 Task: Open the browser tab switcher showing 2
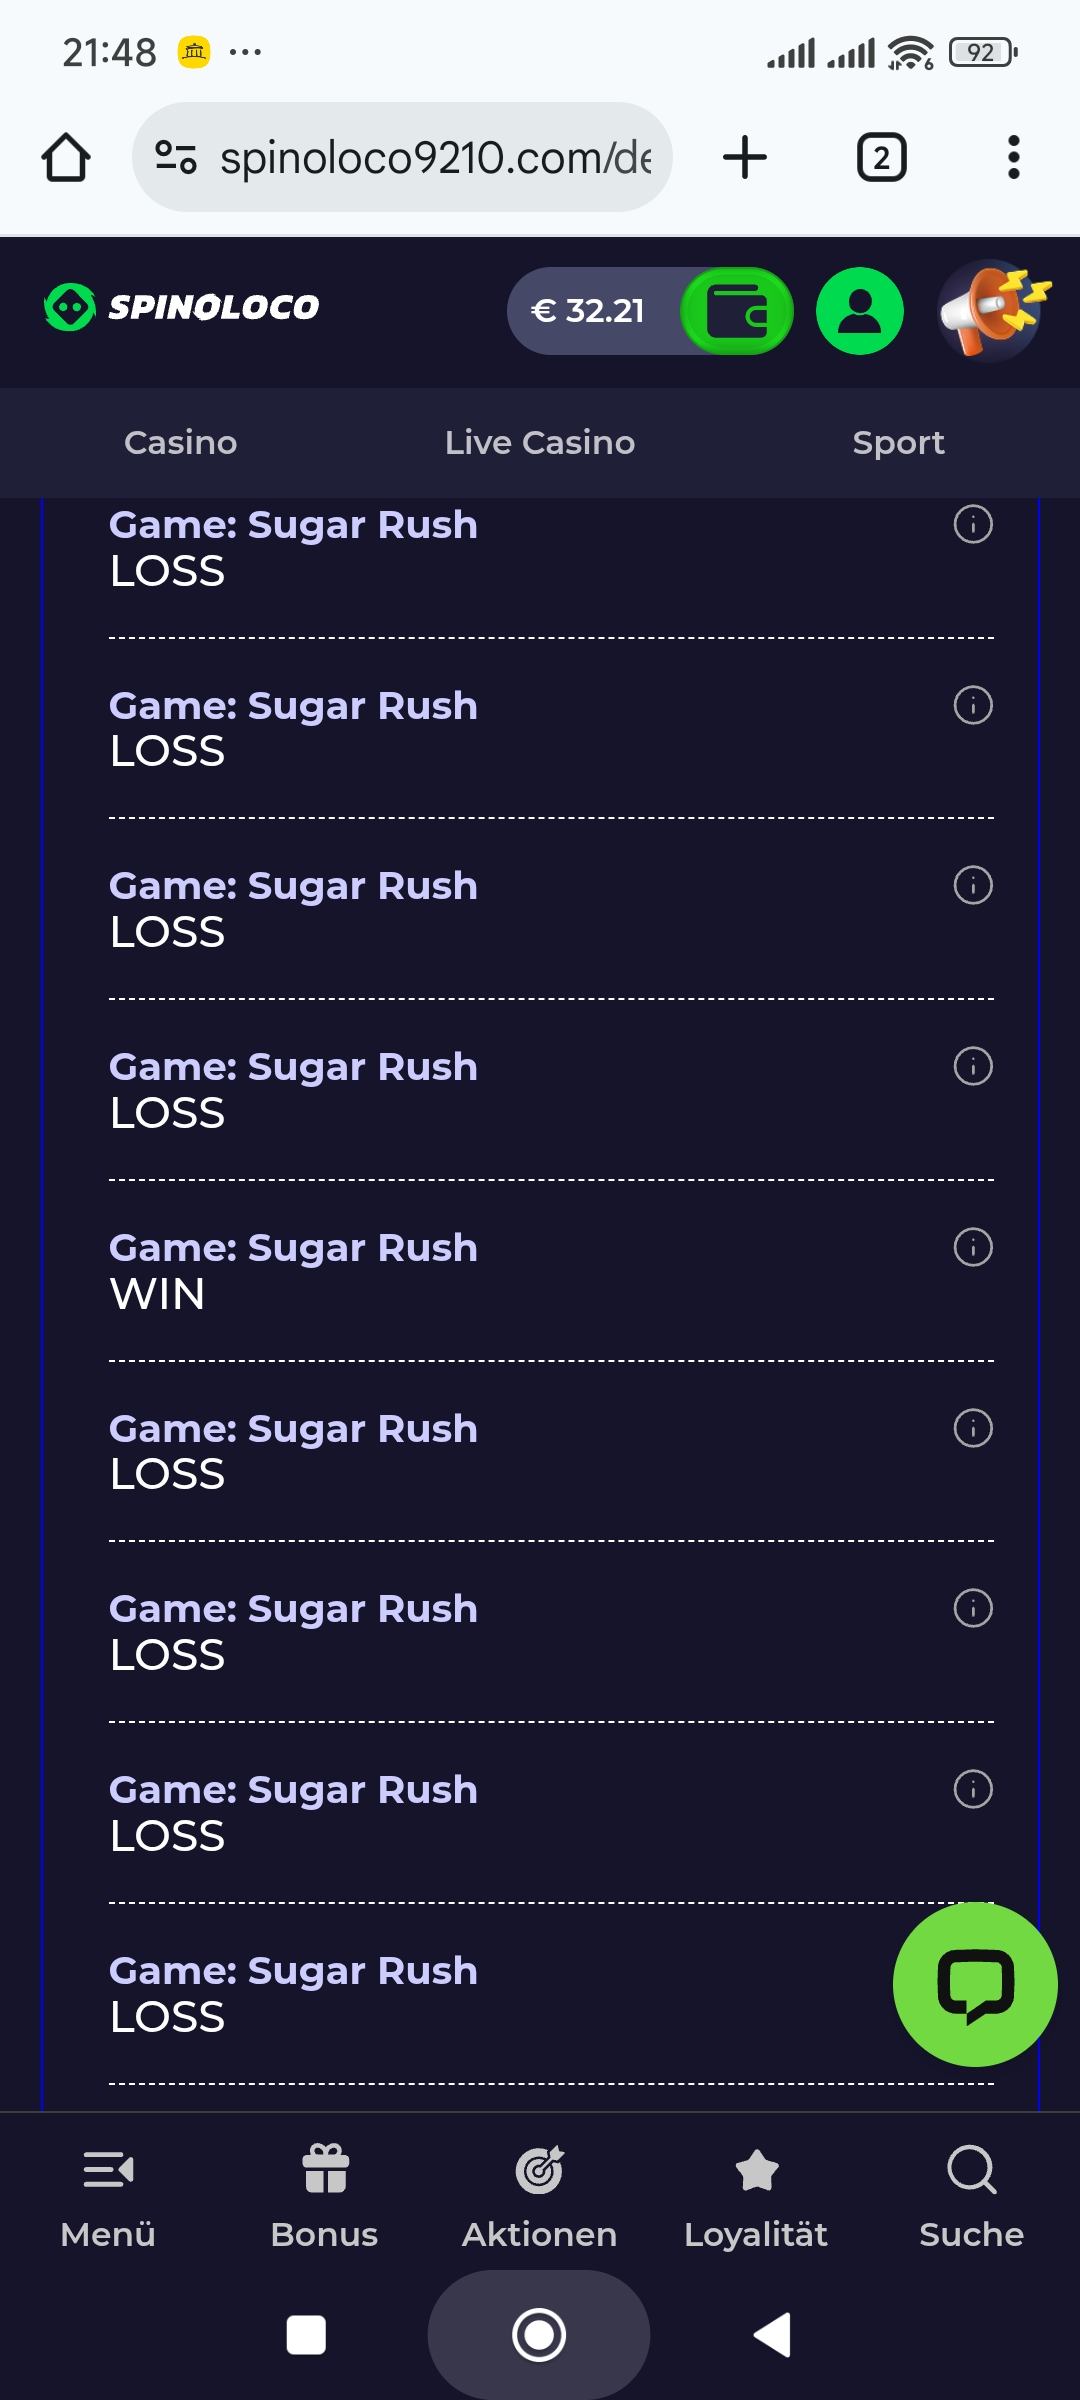(881, 158)
